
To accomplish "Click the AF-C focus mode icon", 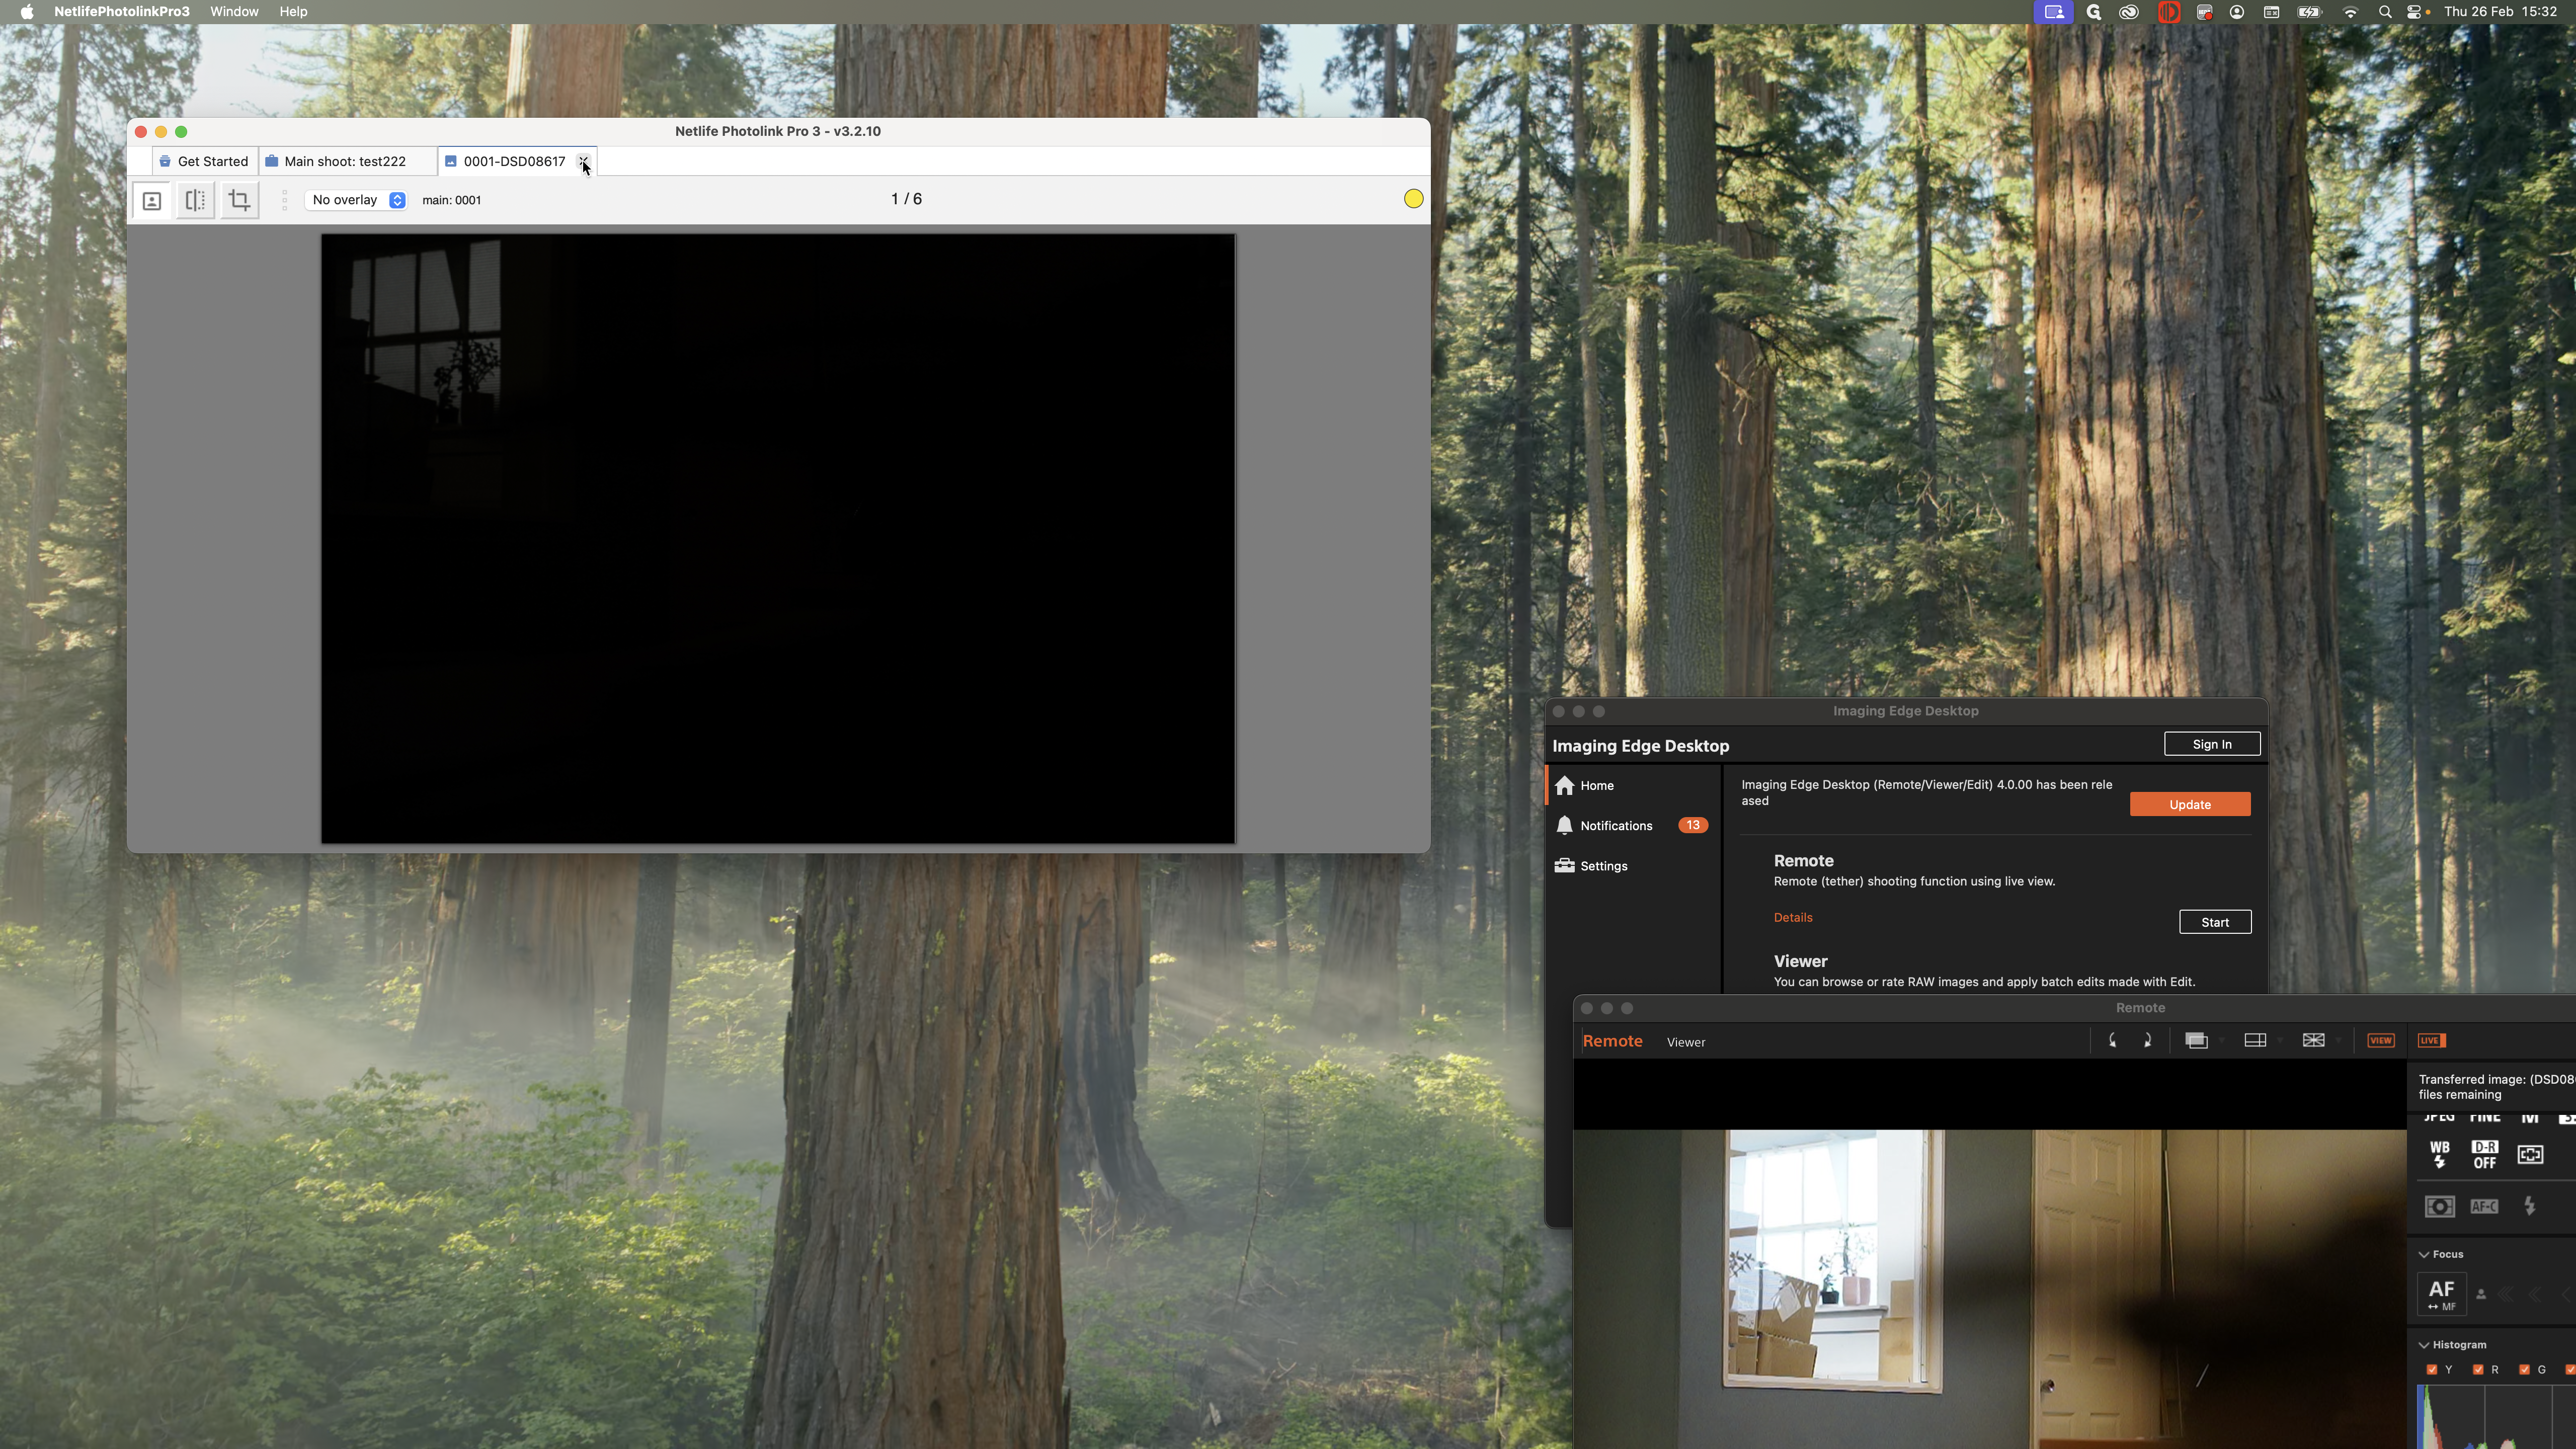I will tap(2484, 1207).
